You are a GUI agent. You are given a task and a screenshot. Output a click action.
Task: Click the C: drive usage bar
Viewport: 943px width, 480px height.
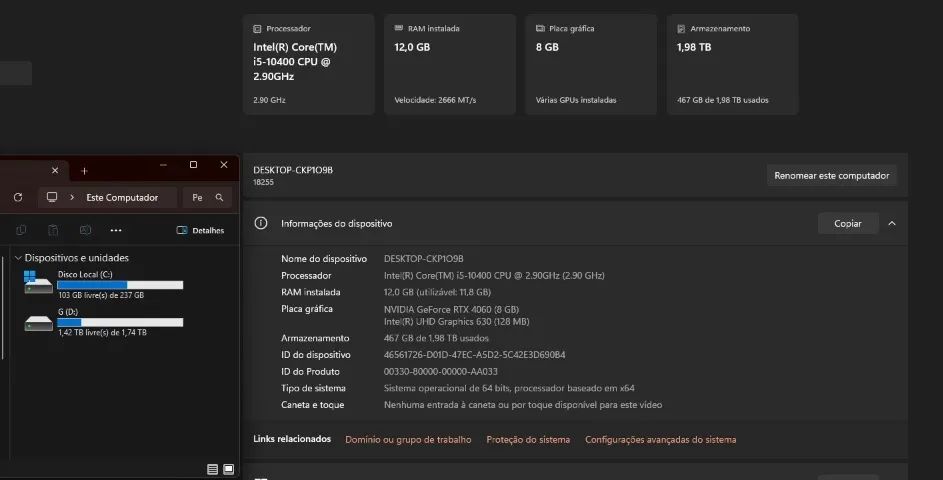(120, 285)
